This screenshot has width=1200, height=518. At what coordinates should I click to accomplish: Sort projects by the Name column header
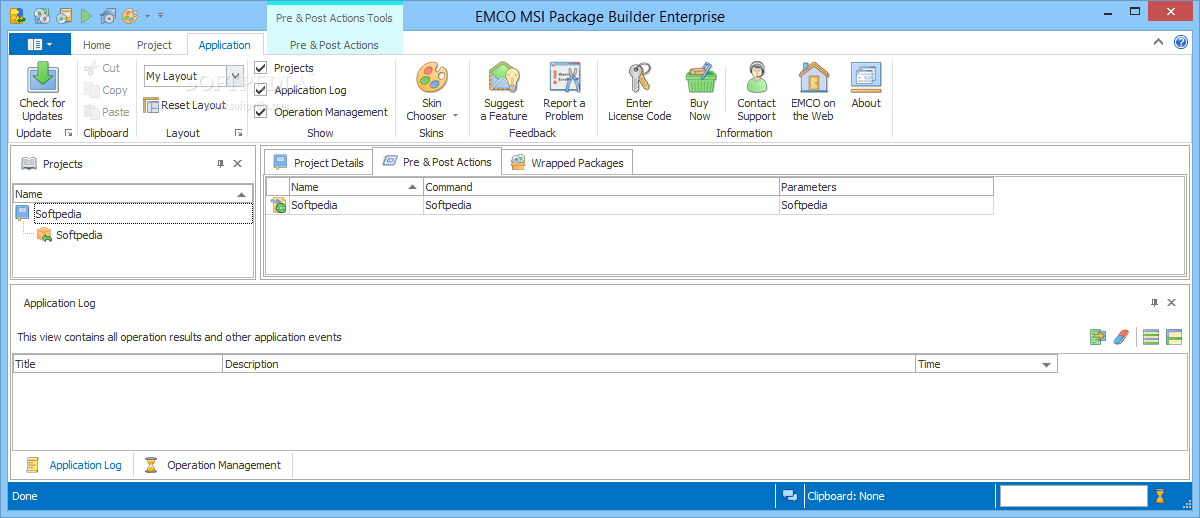click(x=133, y=194)
